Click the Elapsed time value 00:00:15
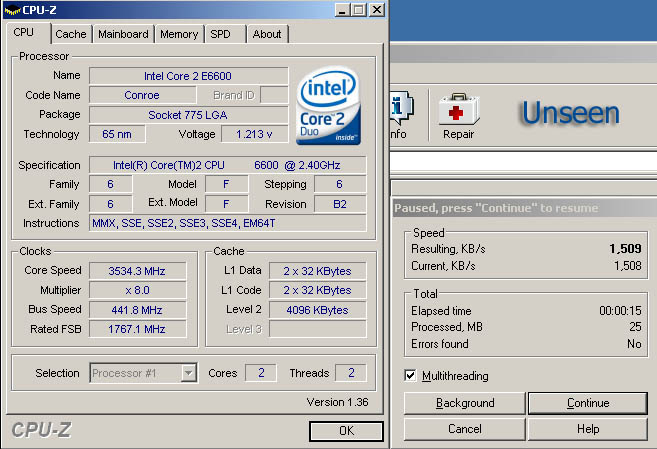The width and height of the screenshot is (657, 449). [620, 310]
